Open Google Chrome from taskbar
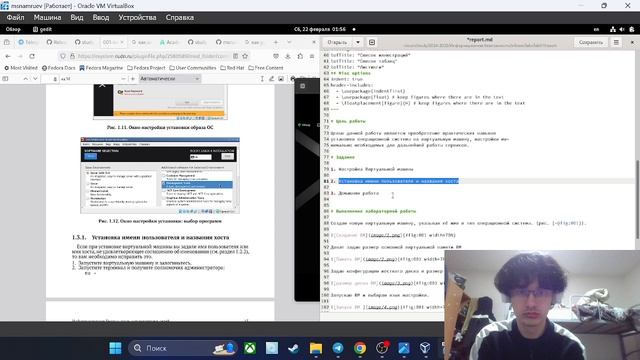Image resolution: width=640 pixels, height=360 pixels. tap(360, 348)
